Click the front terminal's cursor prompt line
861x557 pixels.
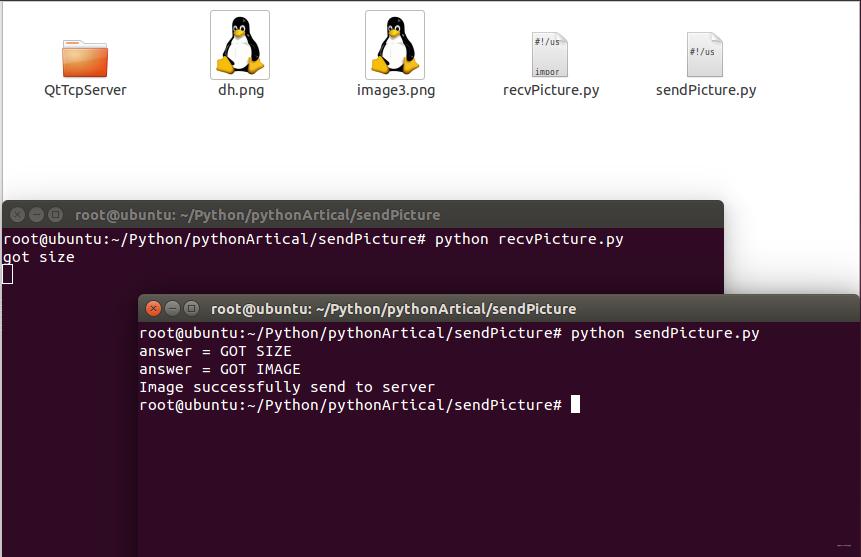pos(360,405)
